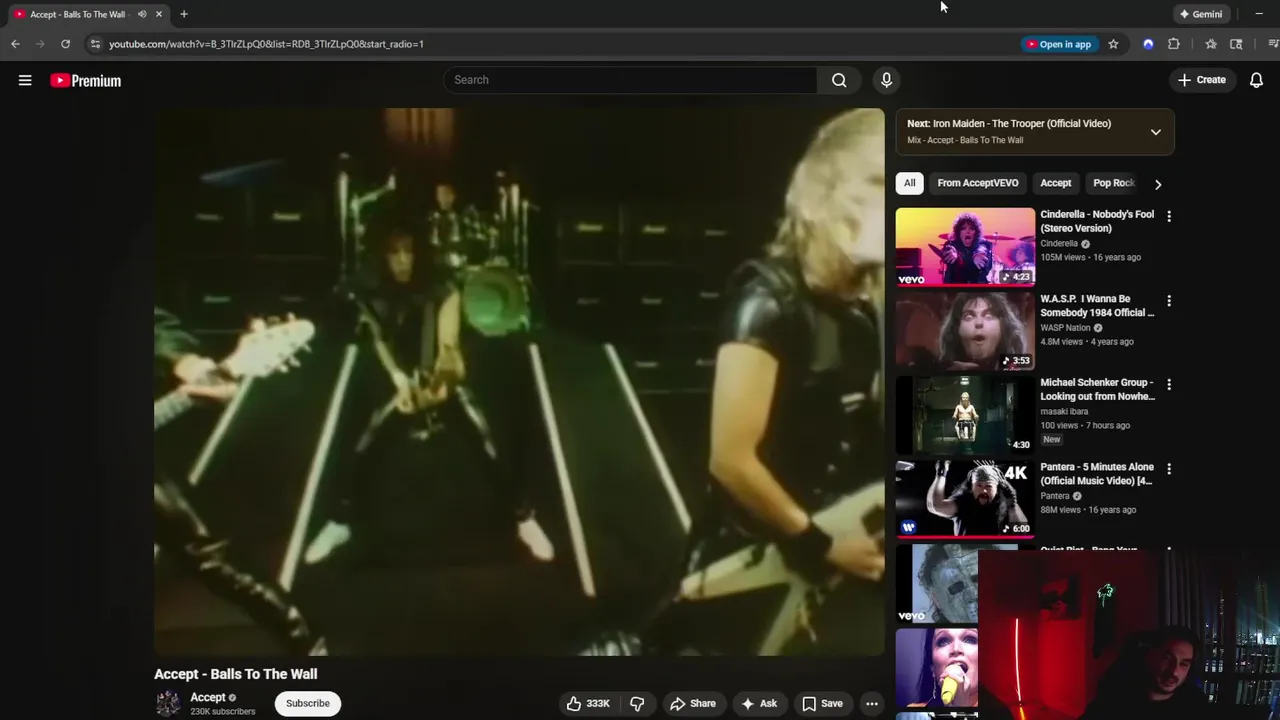Image resolution: width=1280 pixels, height=720 pixels.
Task: Focus the YouTube Search field
Action: (631, 80)
